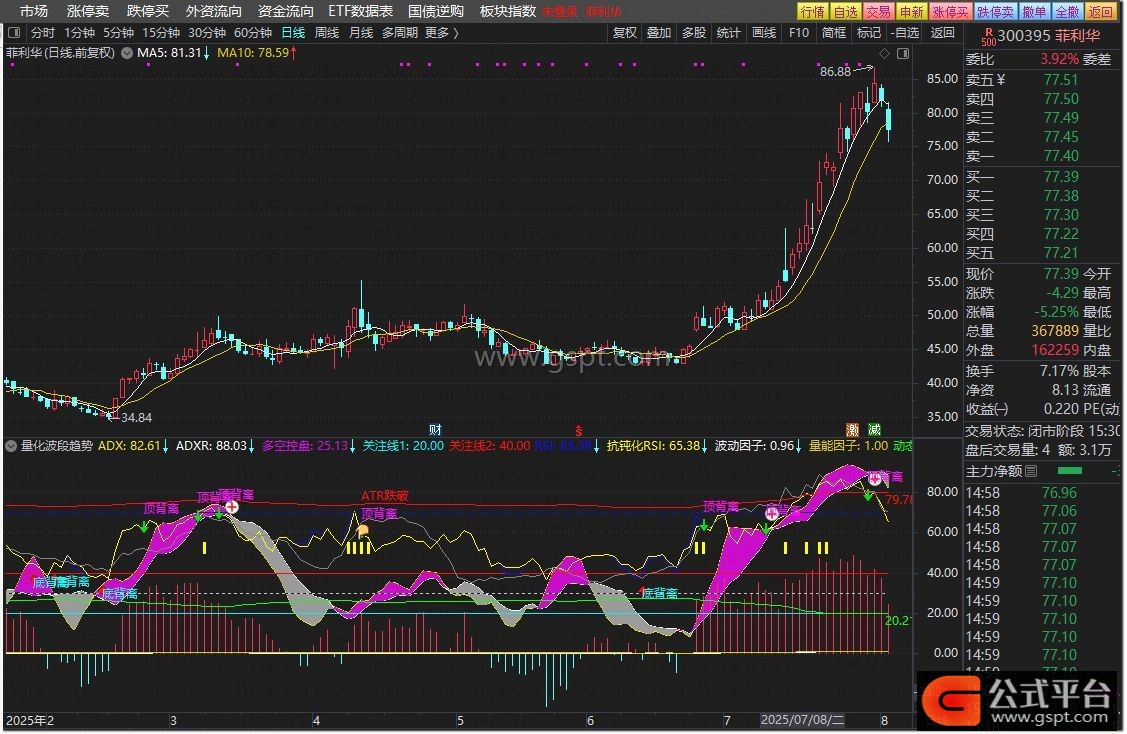Click the 复权 toolbar button

625,32
